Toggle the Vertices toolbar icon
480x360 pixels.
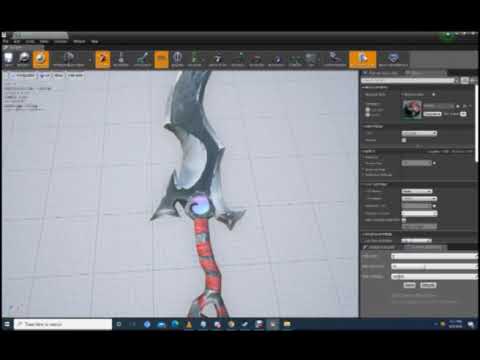295,59
